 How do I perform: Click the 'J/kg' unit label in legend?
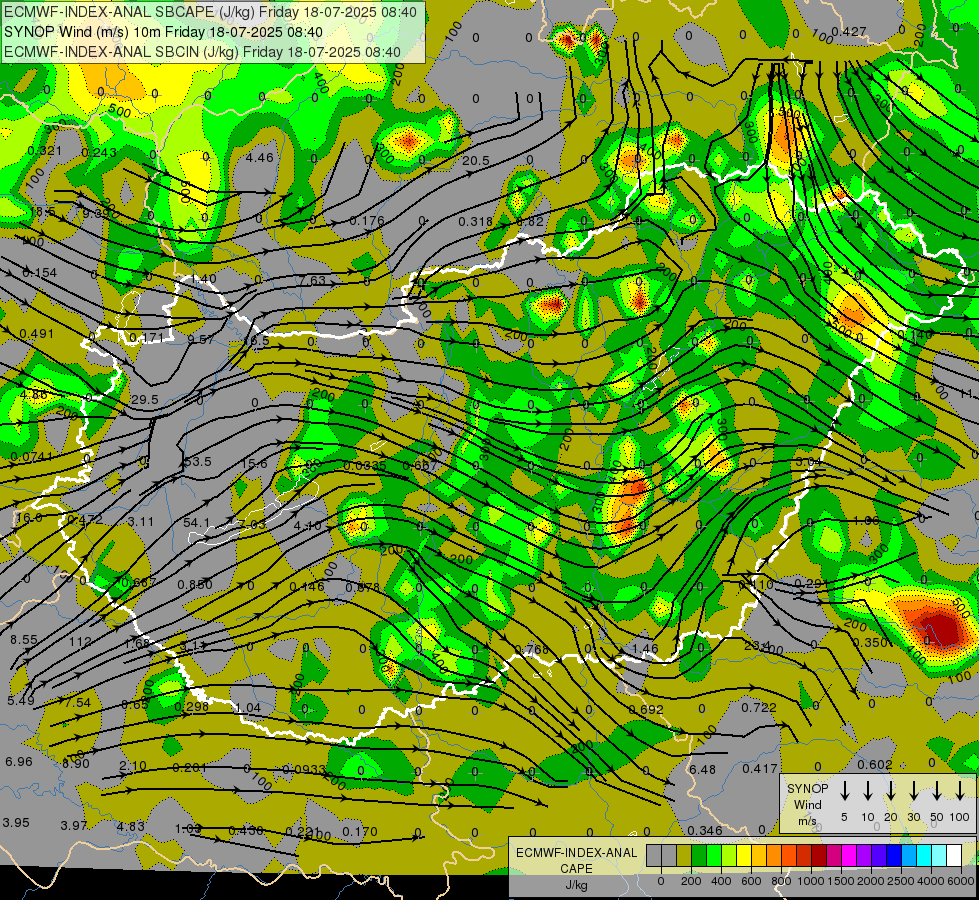pos(576,885)
